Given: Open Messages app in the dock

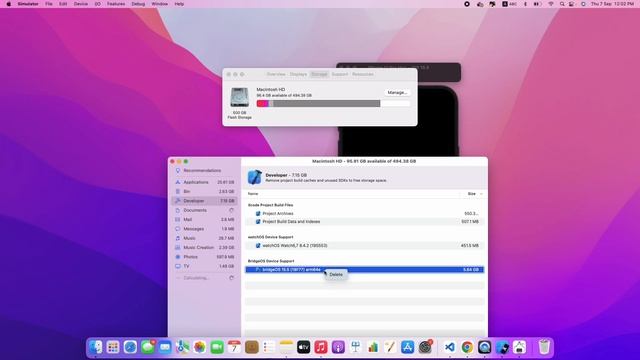Looking at the screenshot, I should [x=148, y=347].
